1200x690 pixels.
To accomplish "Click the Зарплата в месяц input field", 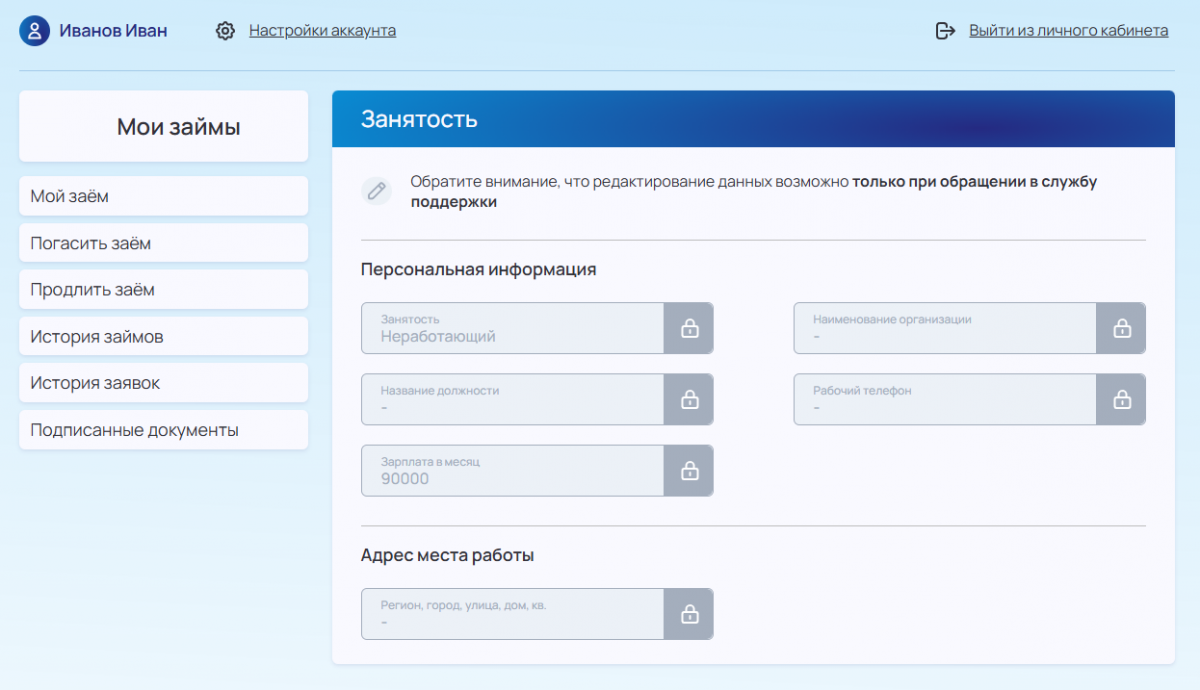I will point(513,470).
